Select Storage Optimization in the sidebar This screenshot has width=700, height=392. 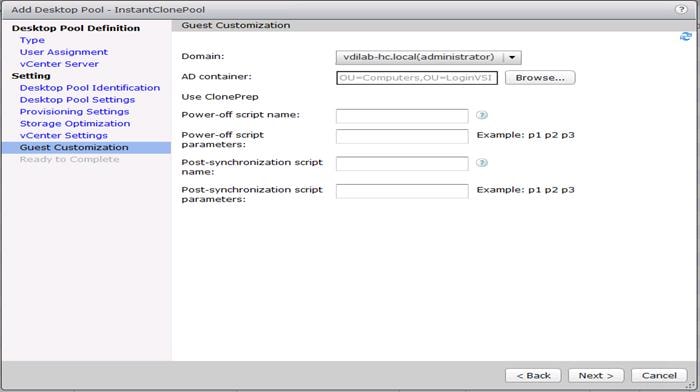(75, 124)
